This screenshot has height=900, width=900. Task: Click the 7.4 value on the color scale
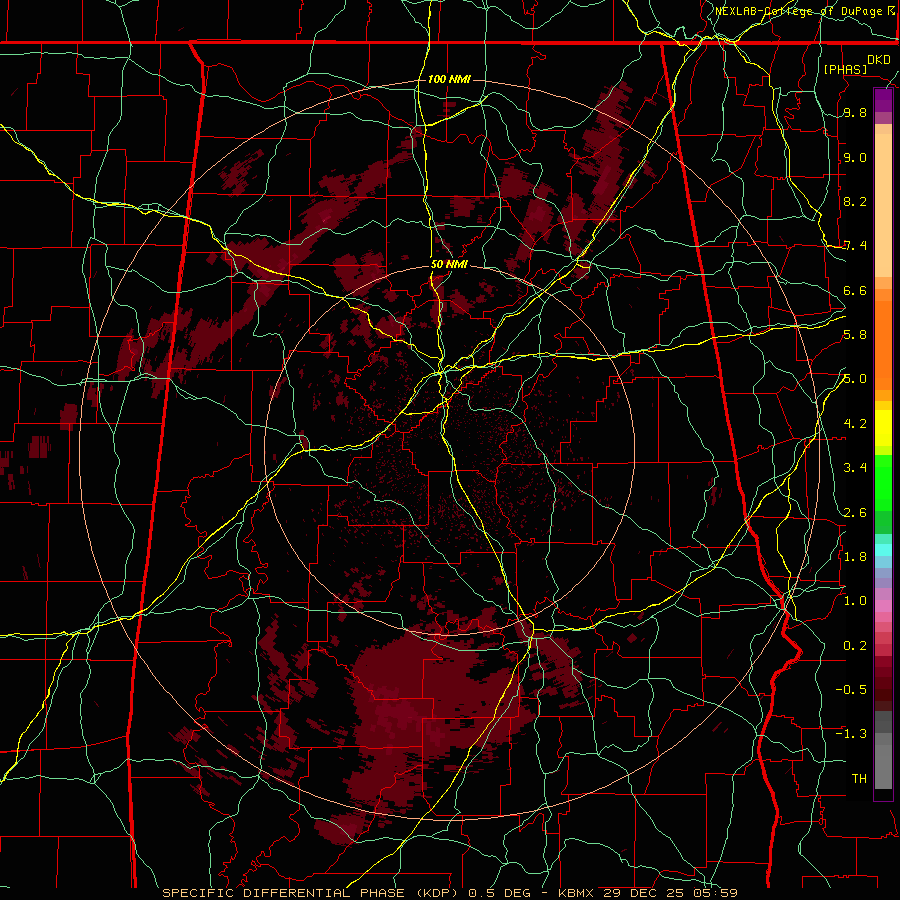coord(855,246)
